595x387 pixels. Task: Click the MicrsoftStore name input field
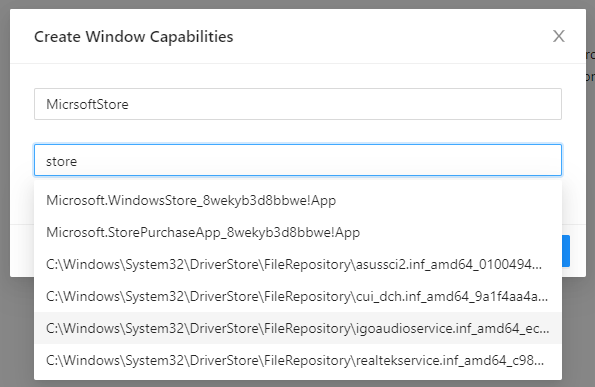[x=298, y=104]
